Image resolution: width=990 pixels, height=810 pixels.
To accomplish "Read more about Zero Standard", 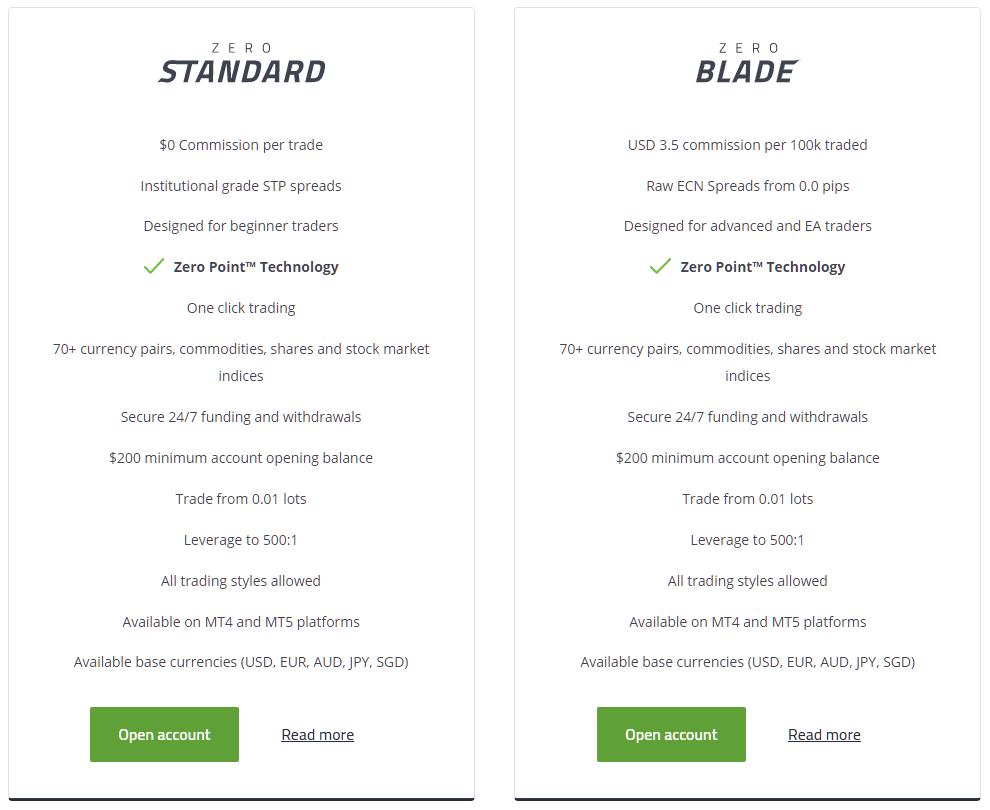I will [x=318, y=735].
